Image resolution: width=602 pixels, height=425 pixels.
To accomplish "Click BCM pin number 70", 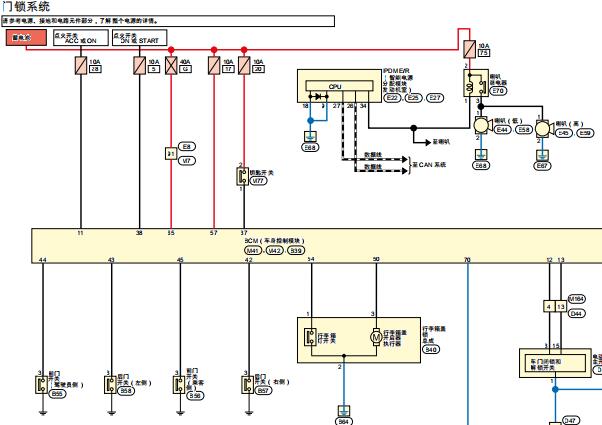I will 467,260.
